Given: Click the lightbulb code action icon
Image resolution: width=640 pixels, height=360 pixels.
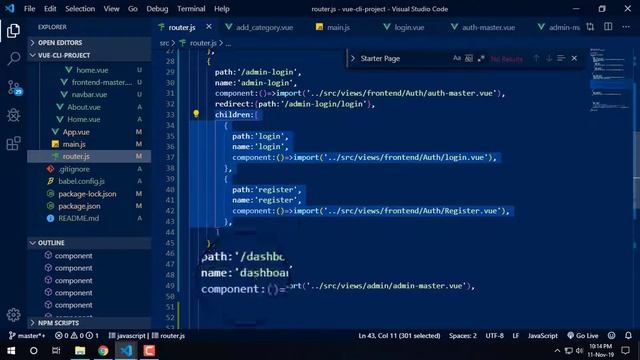Looking at the screenshot, I should (x=196, y=114).
